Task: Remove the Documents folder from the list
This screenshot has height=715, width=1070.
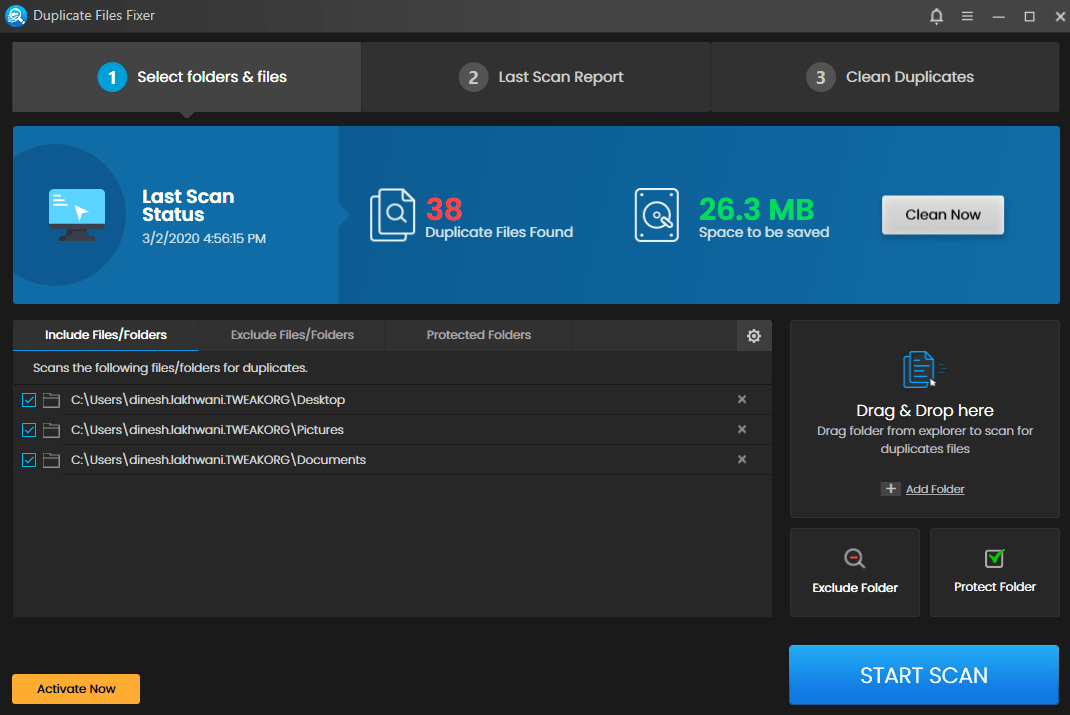Action: [x=742, y=459]
